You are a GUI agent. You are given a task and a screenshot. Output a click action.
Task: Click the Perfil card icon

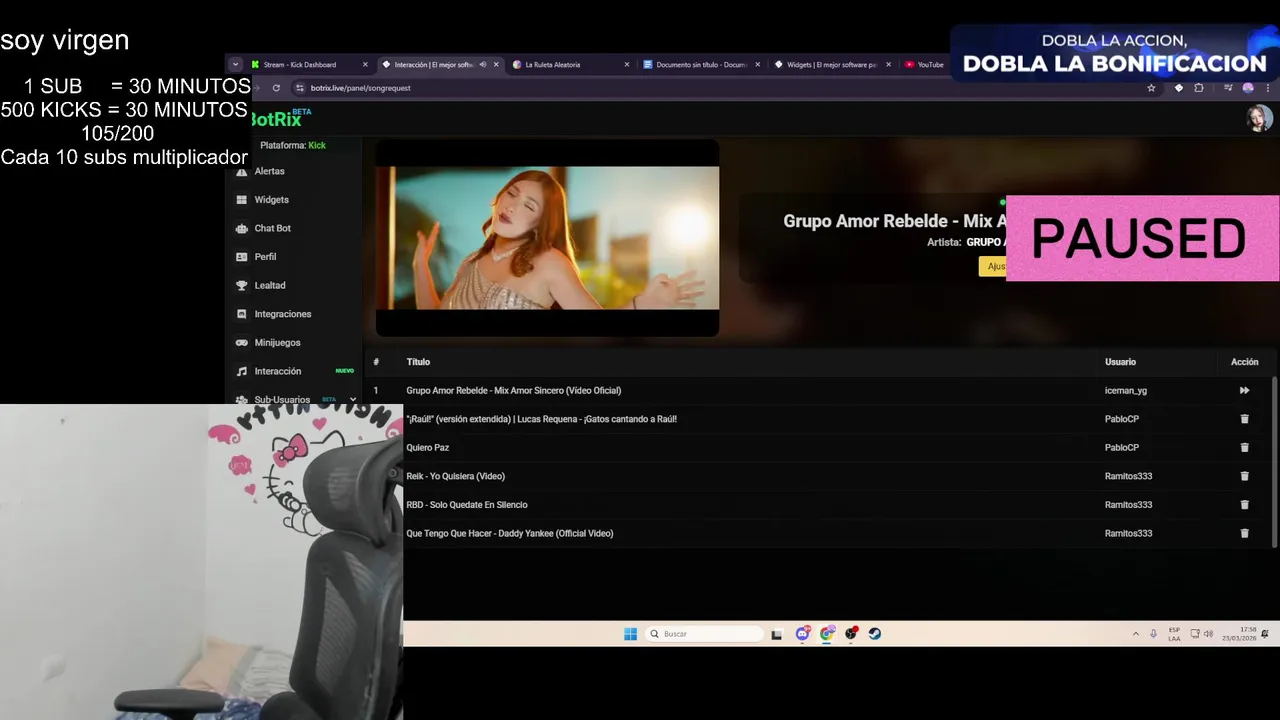click(x=241, y=257)
